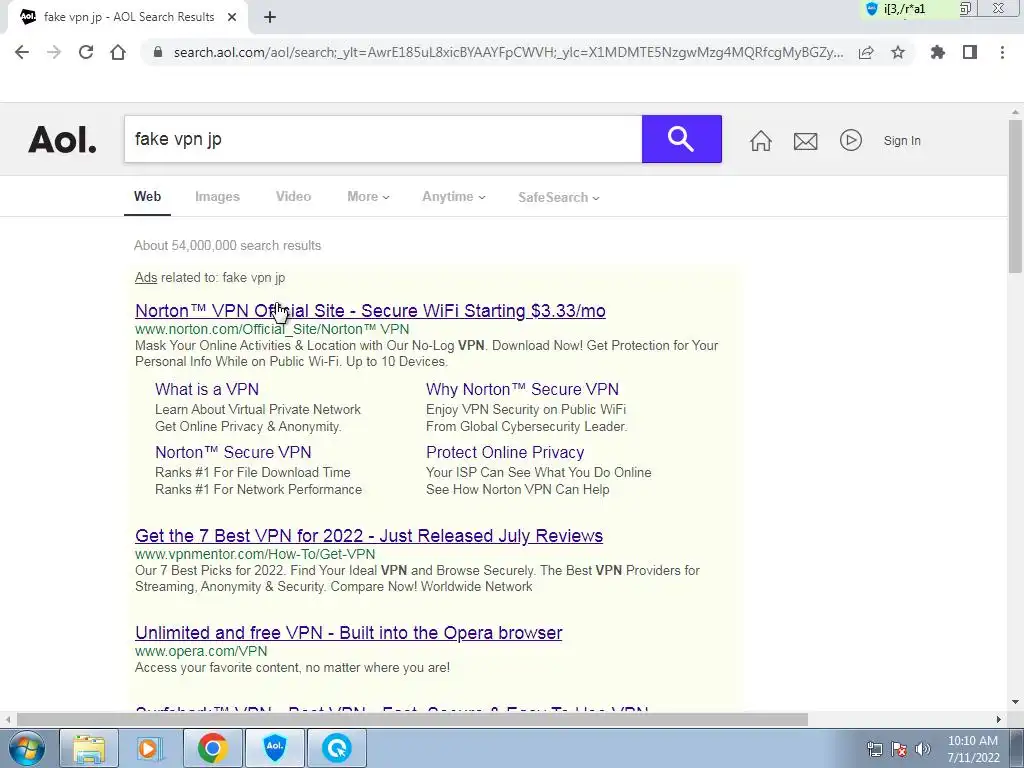Image resolution: width=1024 pixels, height=768 pixels.
Task: Click the Action Center flag tray icon
Action: 899,749
